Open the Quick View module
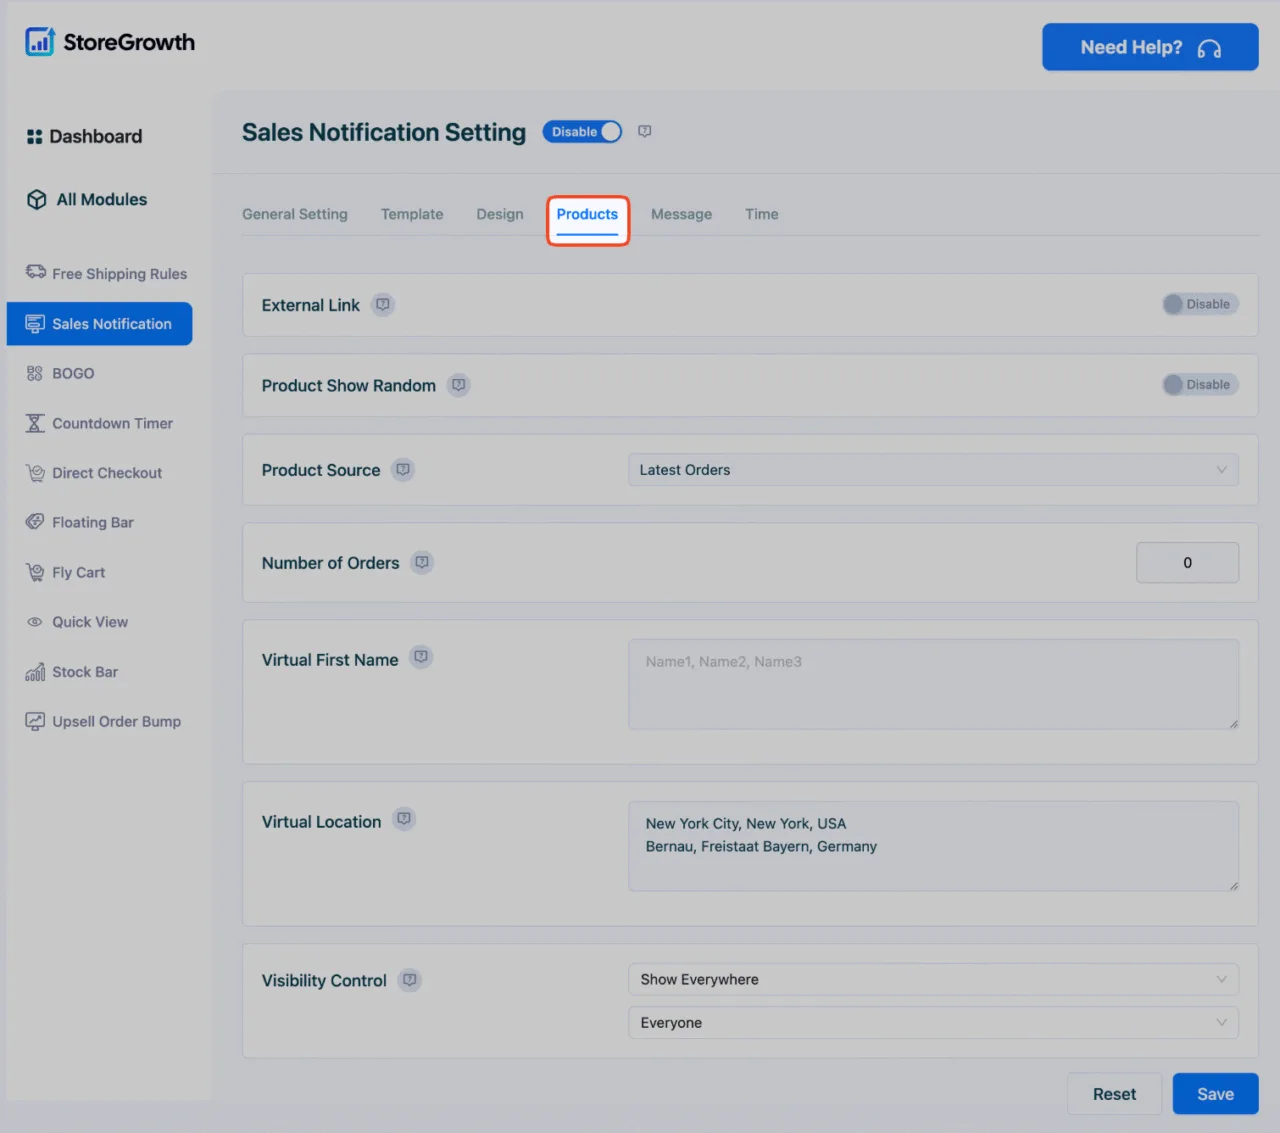This screenshot has width=1280, height=1133. (77, 622)
